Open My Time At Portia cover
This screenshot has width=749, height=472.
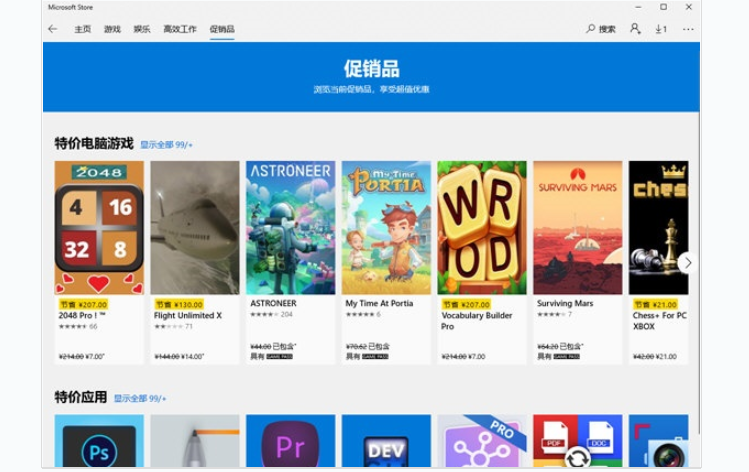click(x=386, y=227)
